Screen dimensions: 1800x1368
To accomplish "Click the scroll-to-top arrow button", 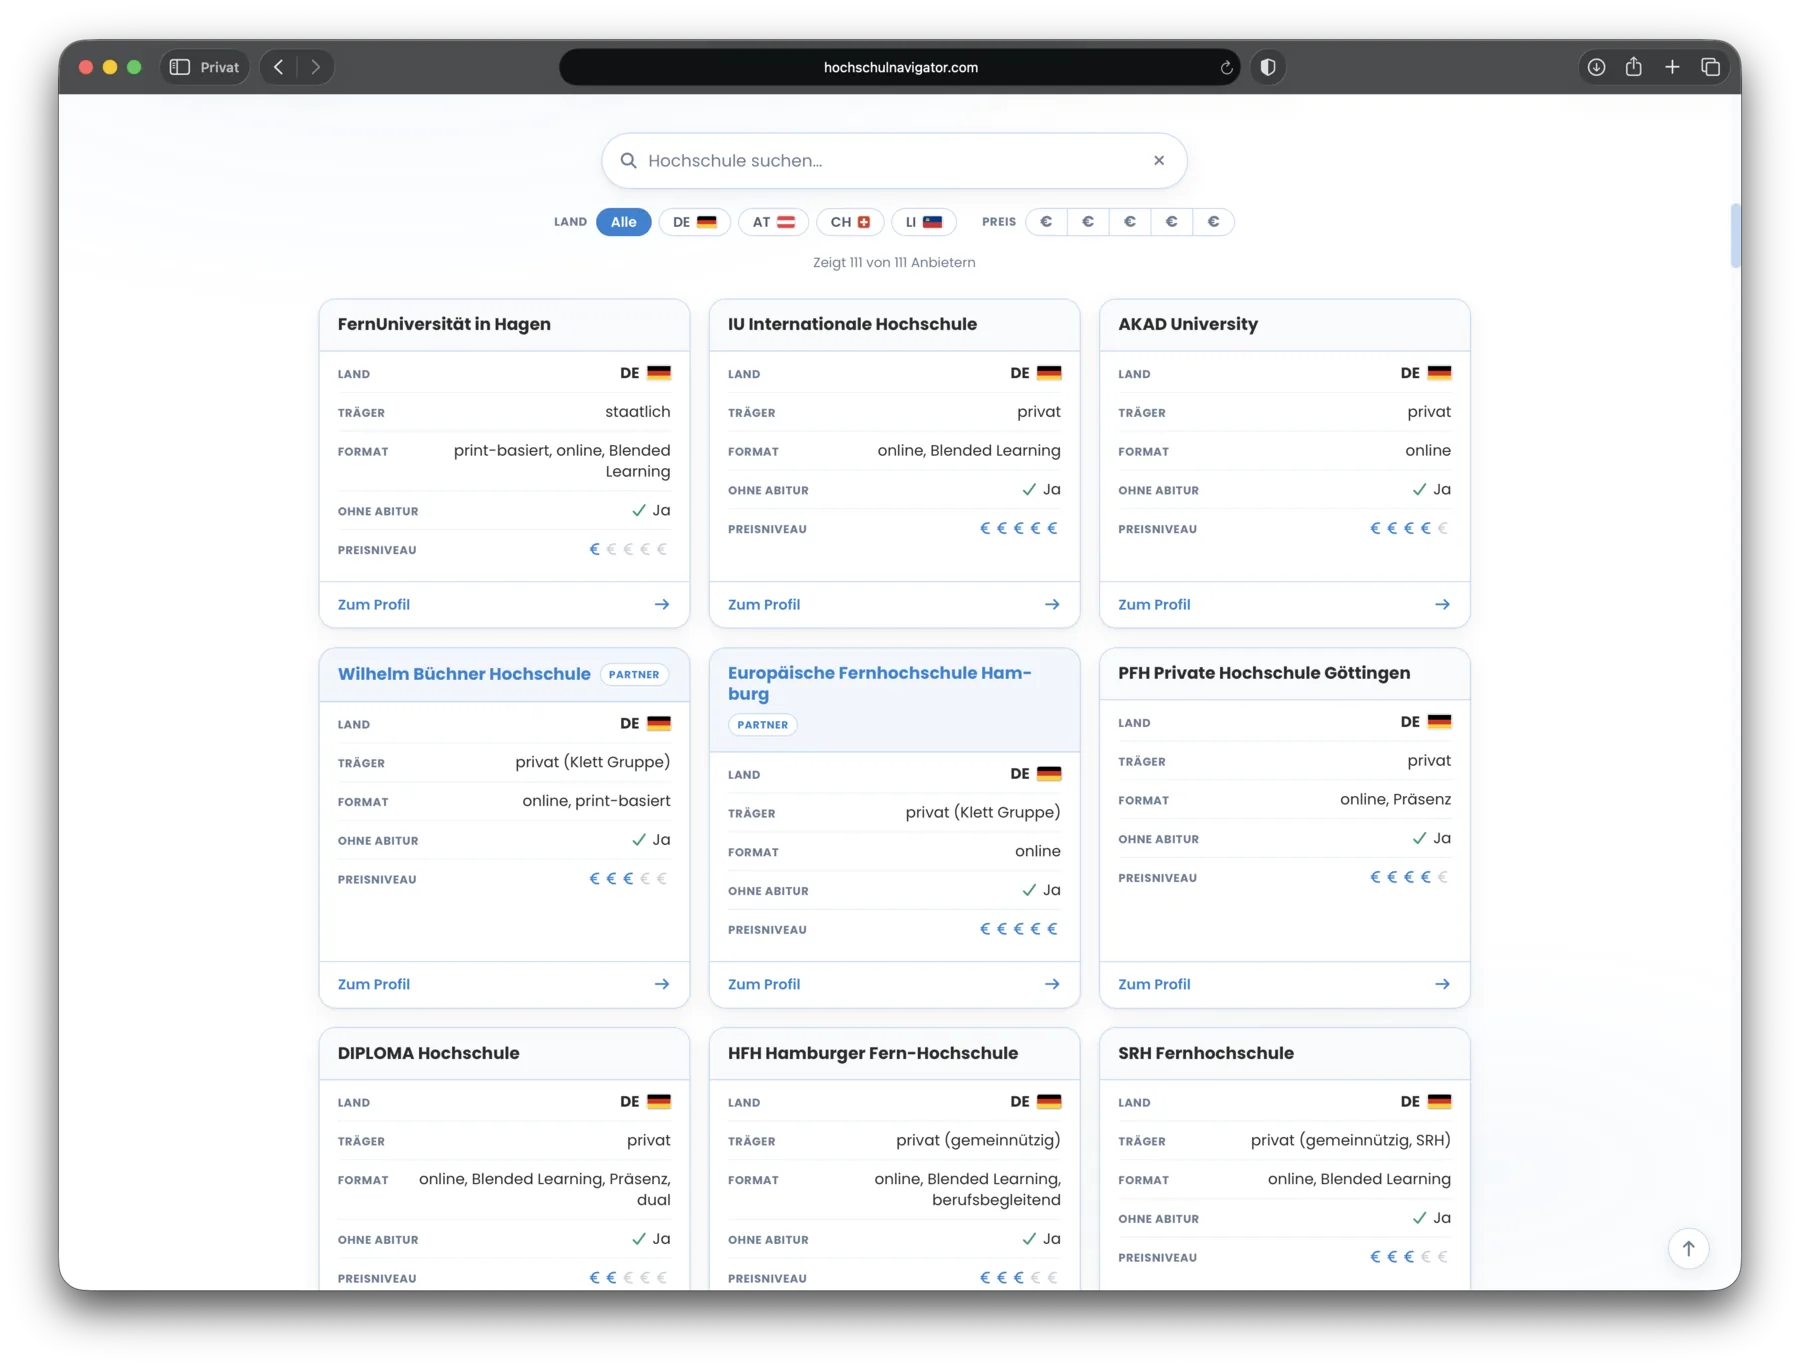I will [x=1688, y=1248].
